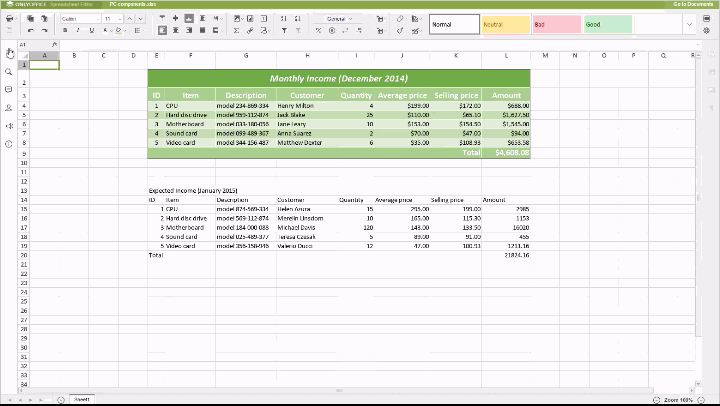Toggle justified alignment
720x406 pixels.
coord(202,31)
